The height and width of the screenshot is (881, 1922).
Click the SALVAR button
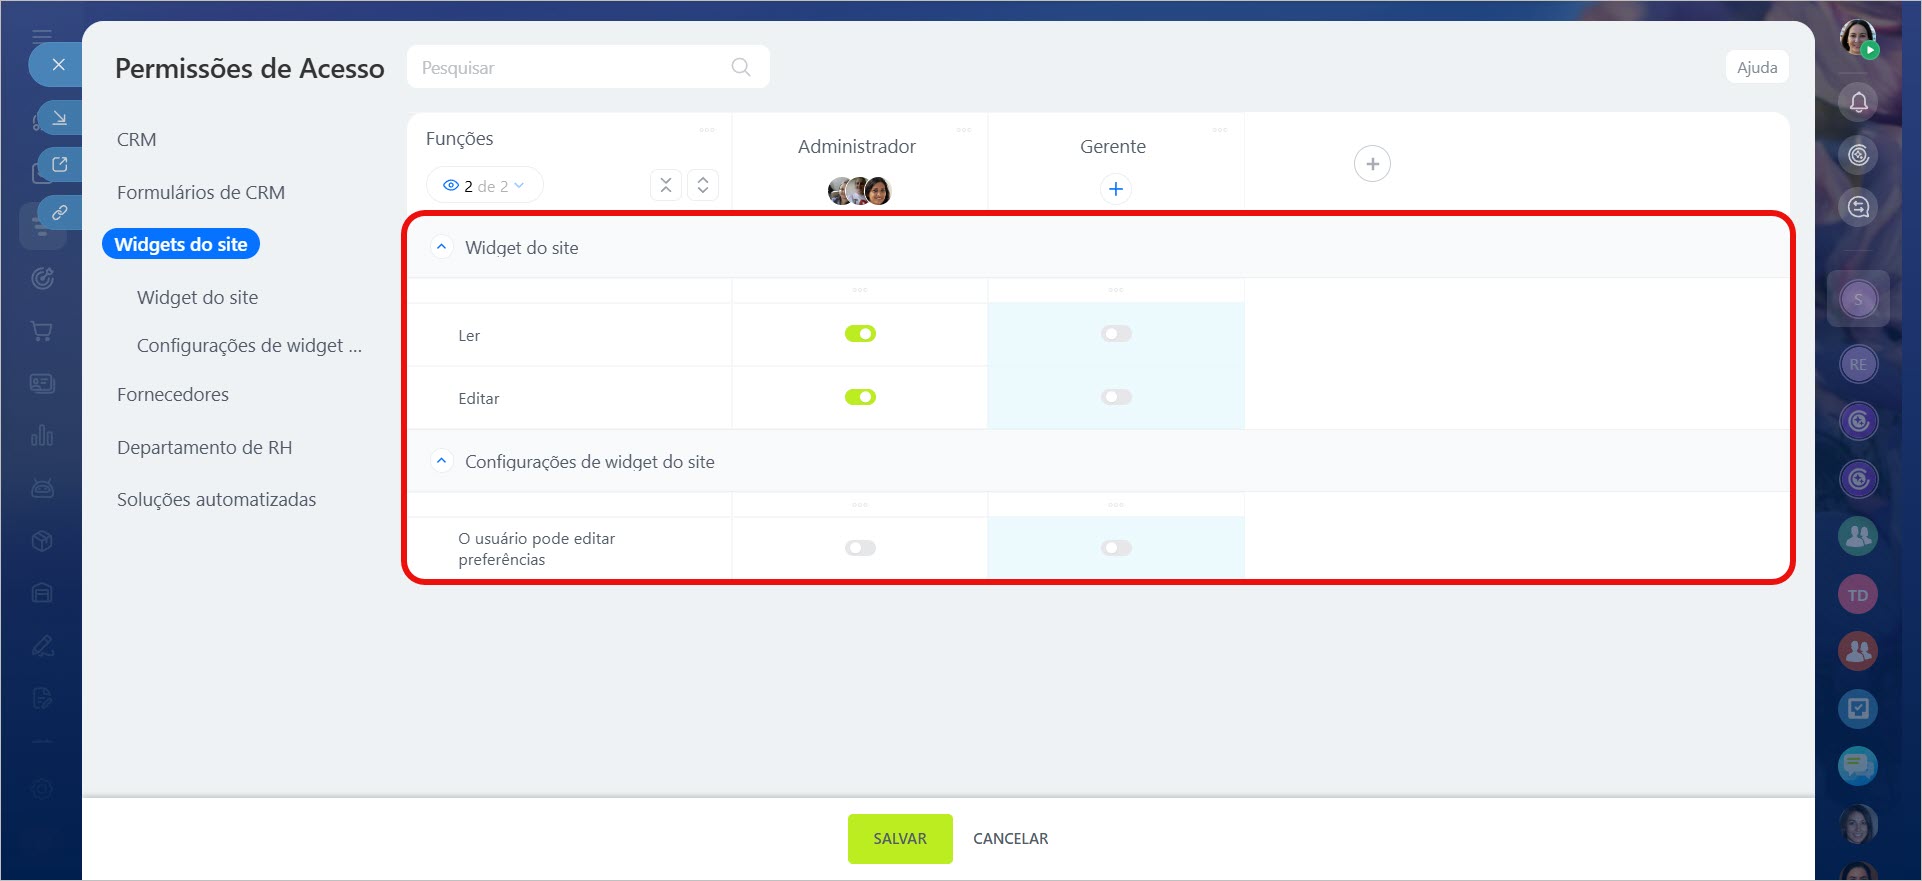click(899, 838)
